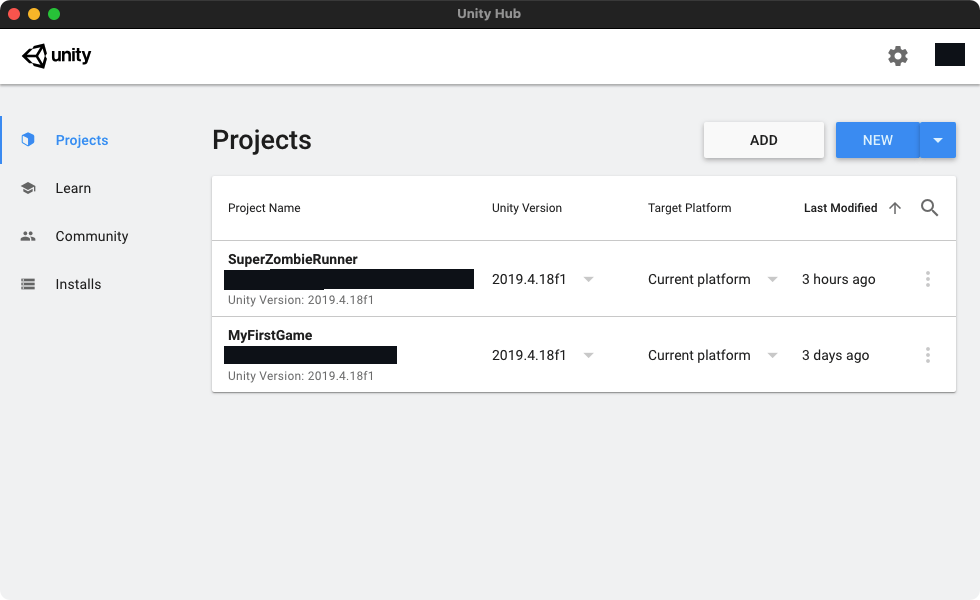Click the Unity Version column header

pyautogui.click(x=526, y=208)
